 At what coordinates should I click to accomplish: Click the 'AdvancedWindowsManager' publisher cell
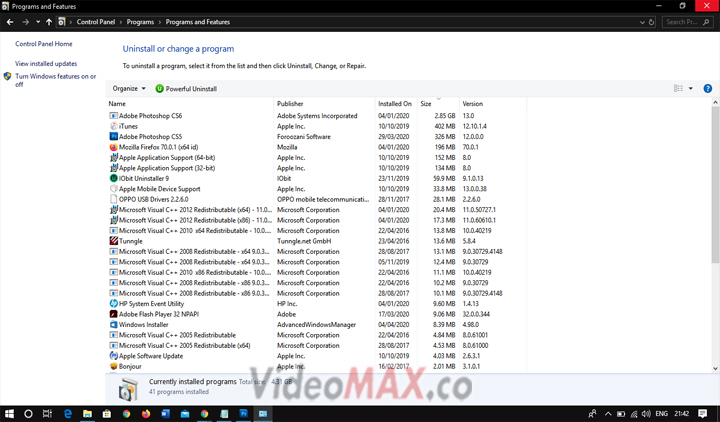[x=316, y=325]
